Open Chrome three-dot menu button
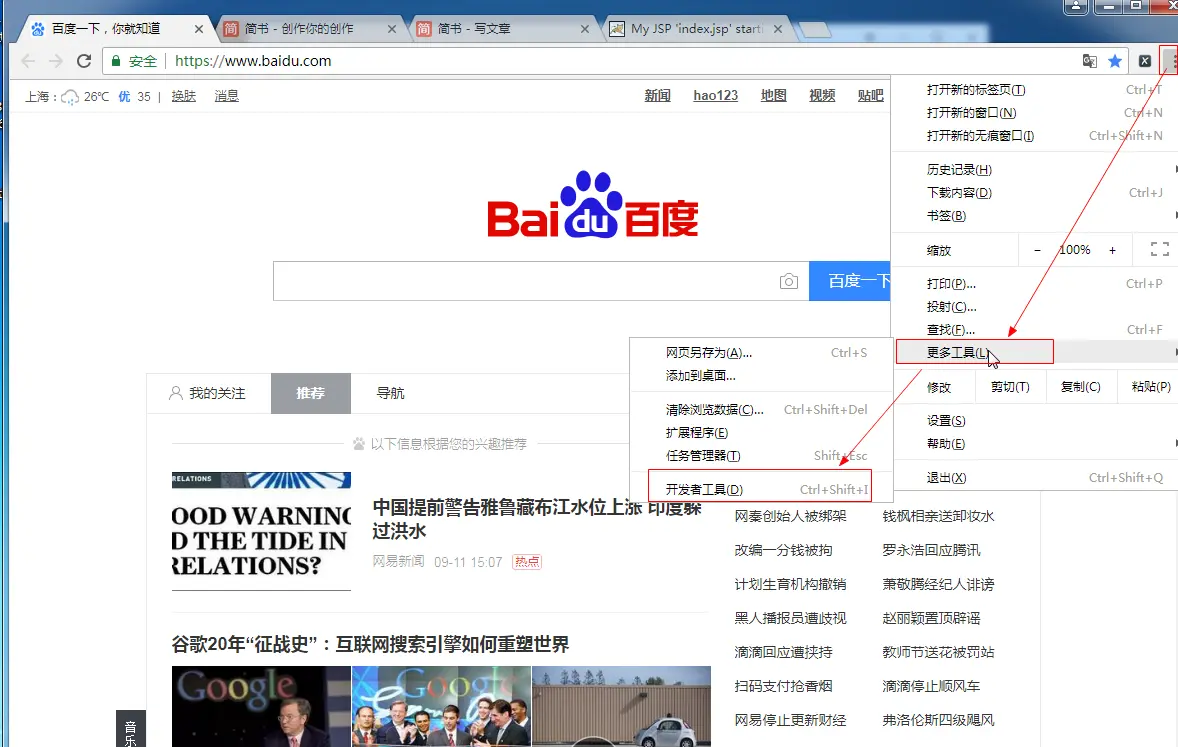 [x=1170, y=60]
